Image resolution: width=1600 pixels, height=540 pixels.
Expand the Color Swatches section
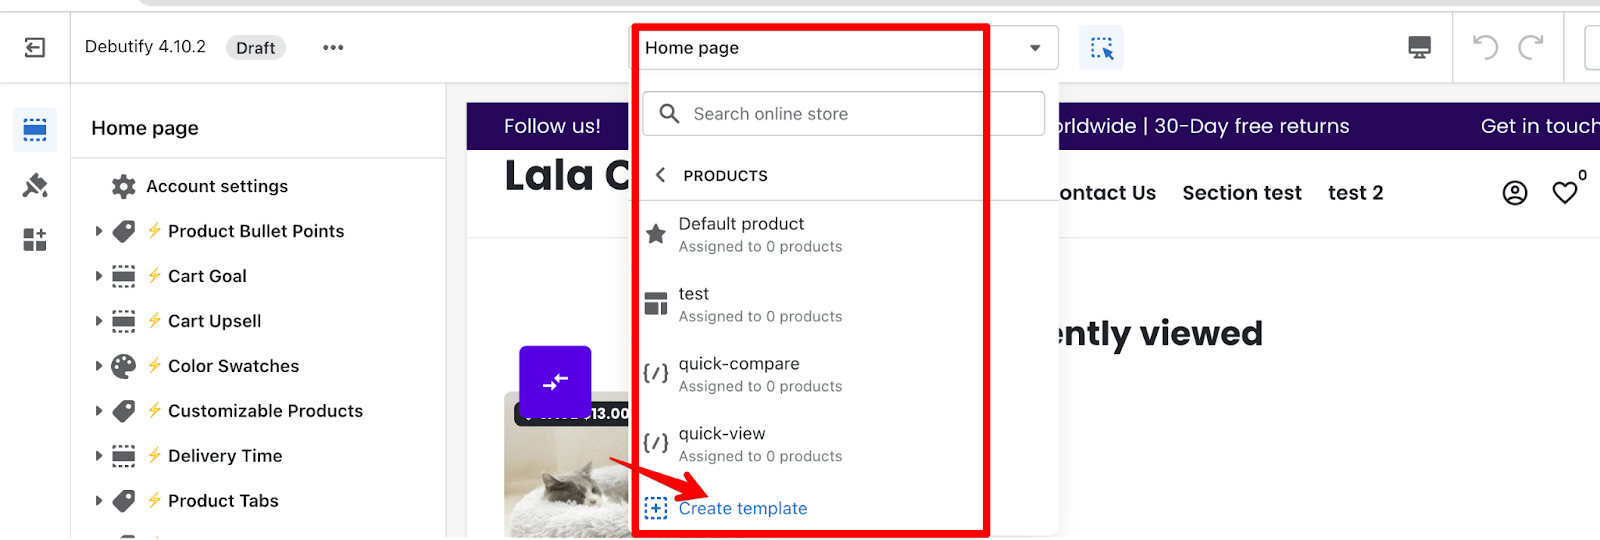click(99, 366)
